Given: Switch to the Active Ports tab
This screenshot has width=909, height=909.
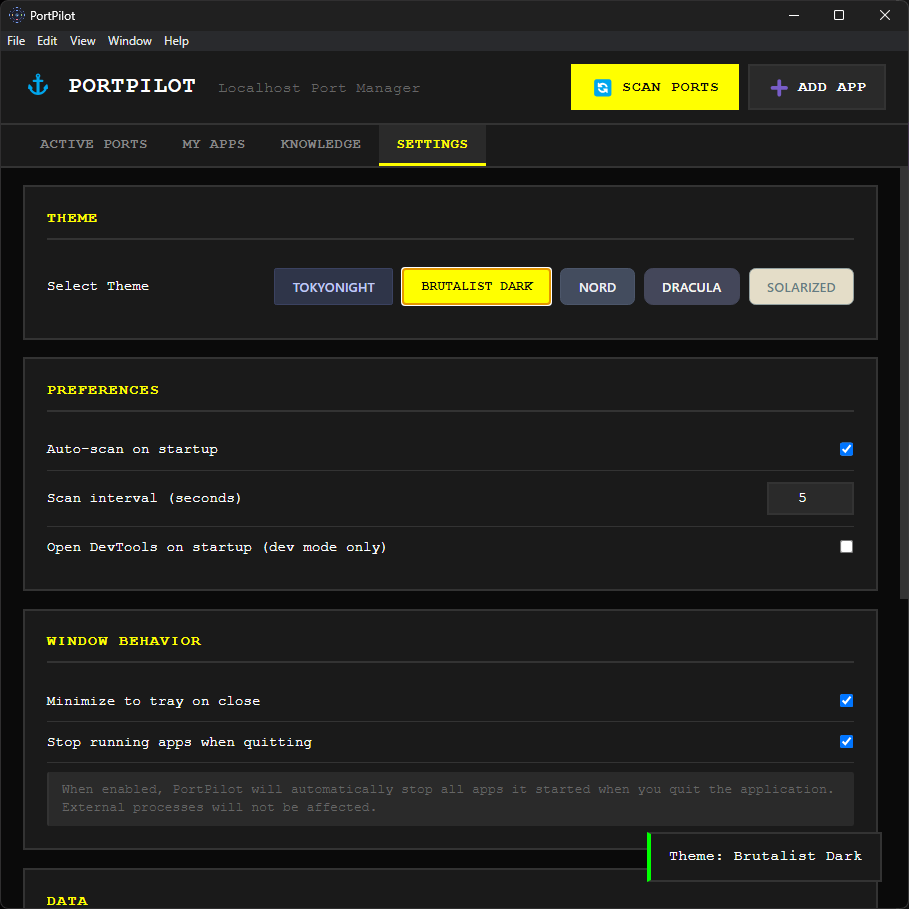Looking at the screenshot, I should tap(93, 145).
